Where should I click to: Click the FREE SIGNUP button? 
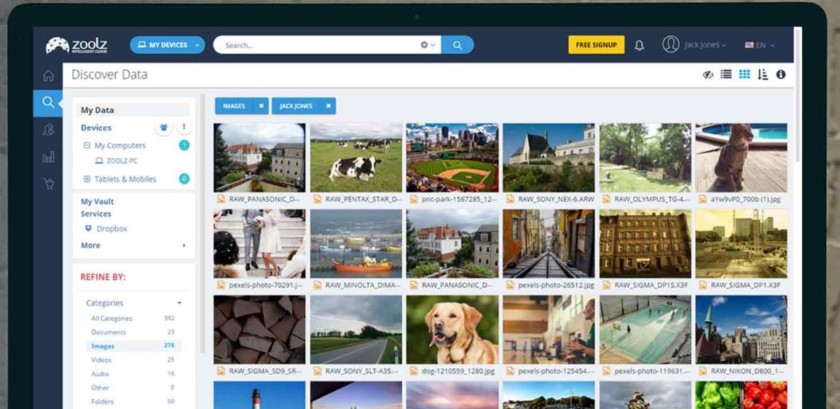(x=596, y=45)
